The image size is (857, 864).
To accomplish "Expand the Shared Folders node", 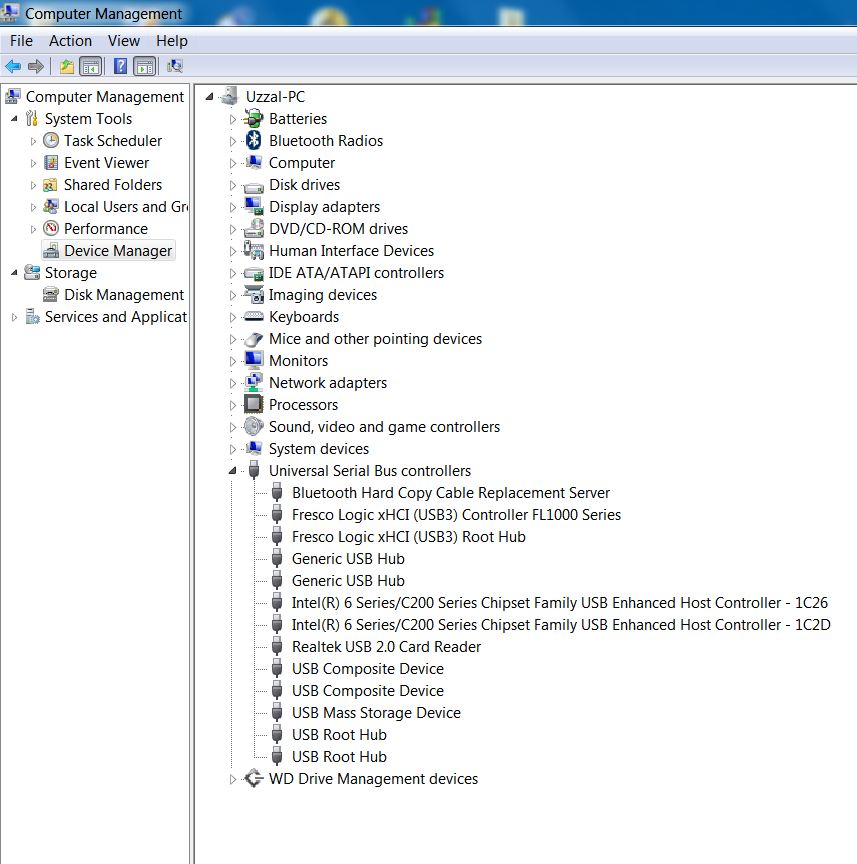I will click(33, 185).
